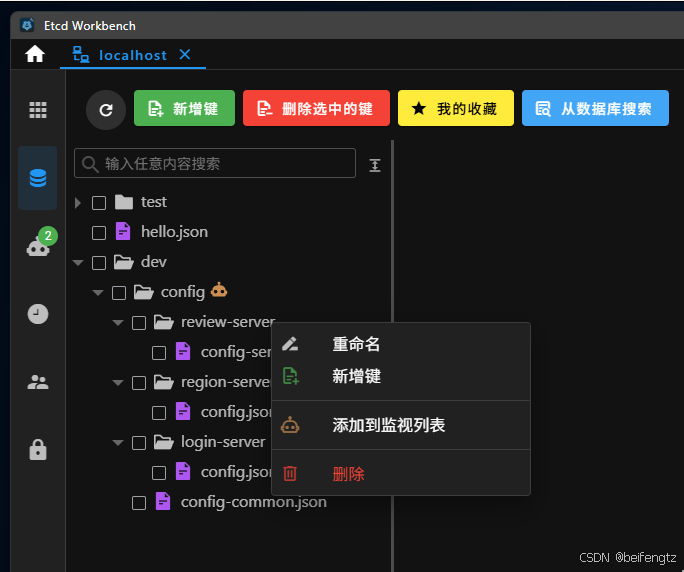The image size is (684, 572).
Task: Check the checkbox under login-server for config.json
Action: 159,473
